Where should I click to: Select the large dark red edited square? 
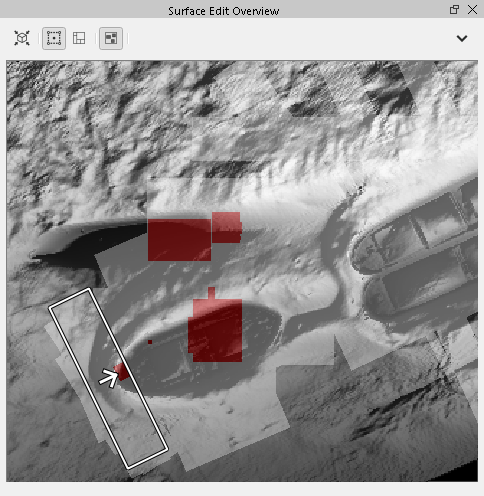[179, 240]
